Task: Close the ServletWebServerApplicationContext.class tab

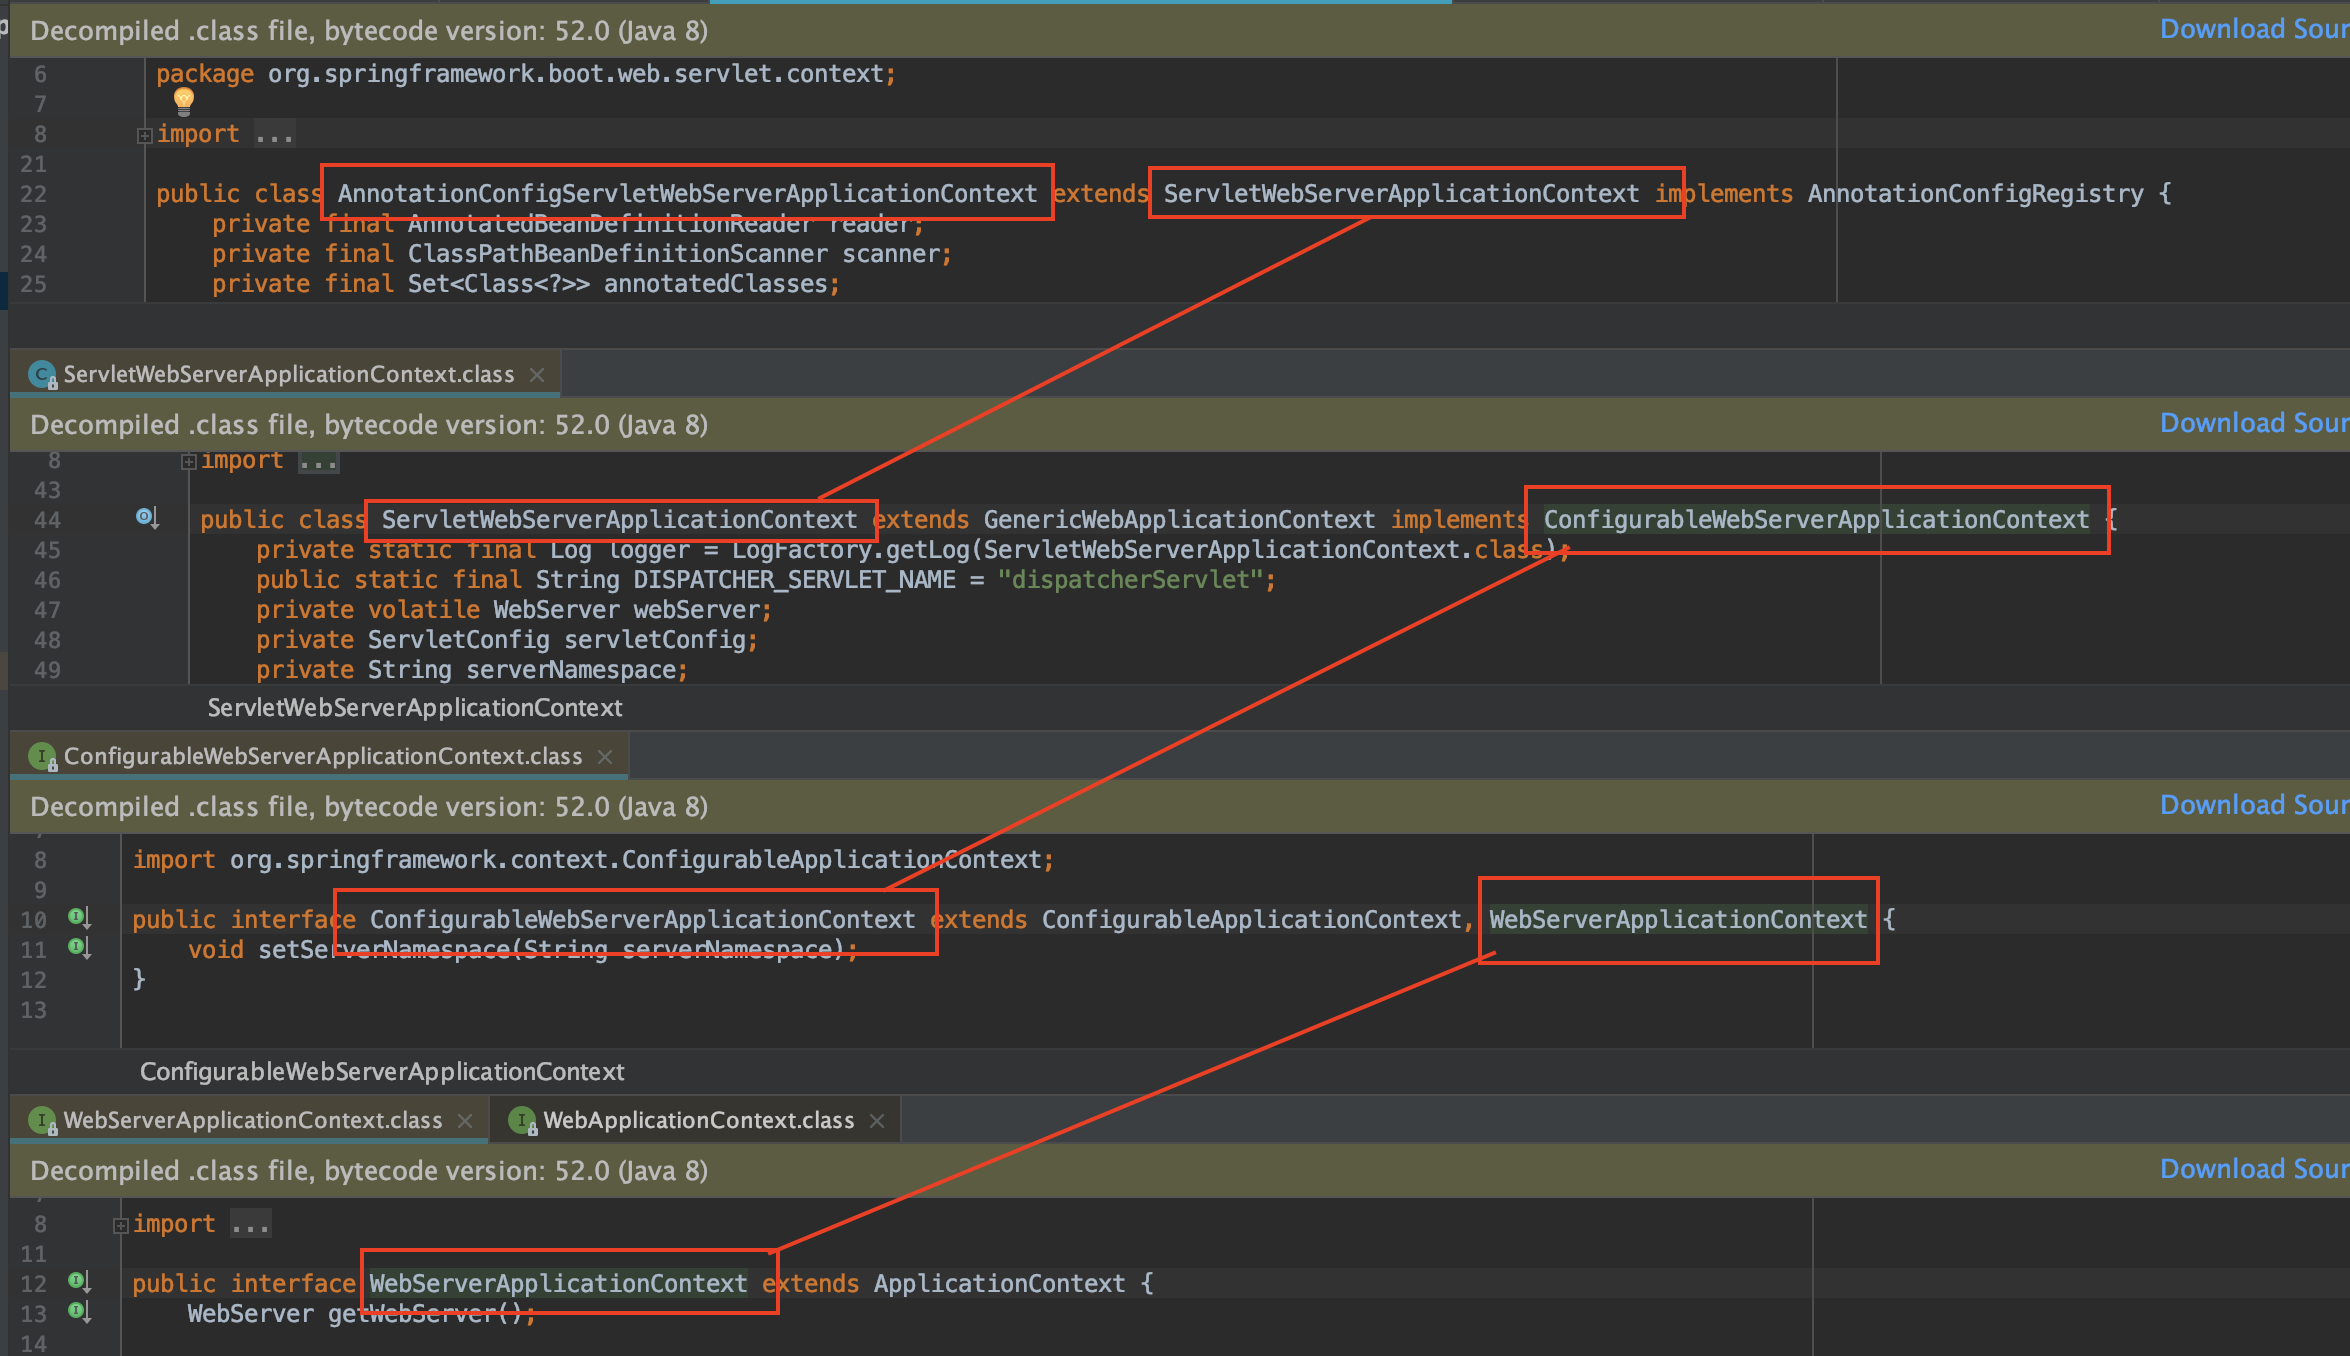Action: [537, 374]
